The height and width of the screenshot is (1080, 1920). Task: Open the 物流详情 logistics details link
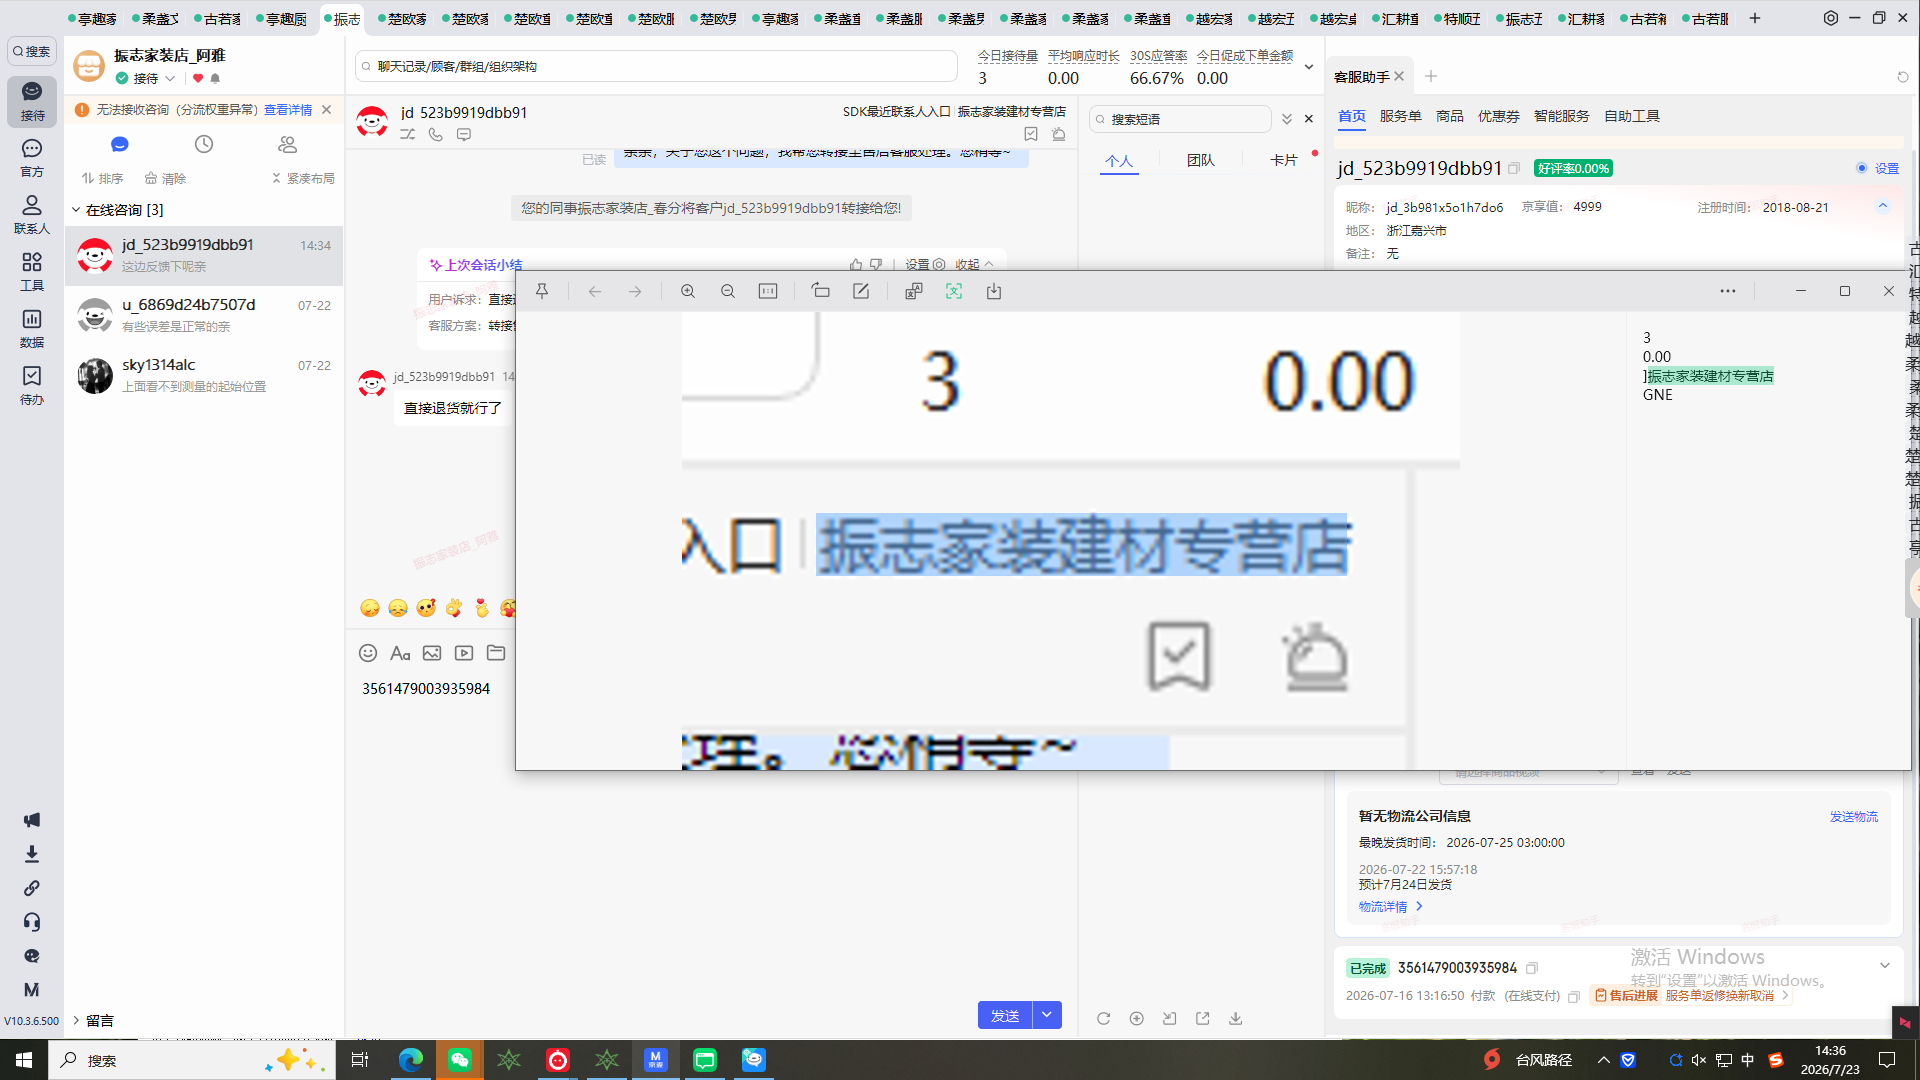click(1390, 907)
